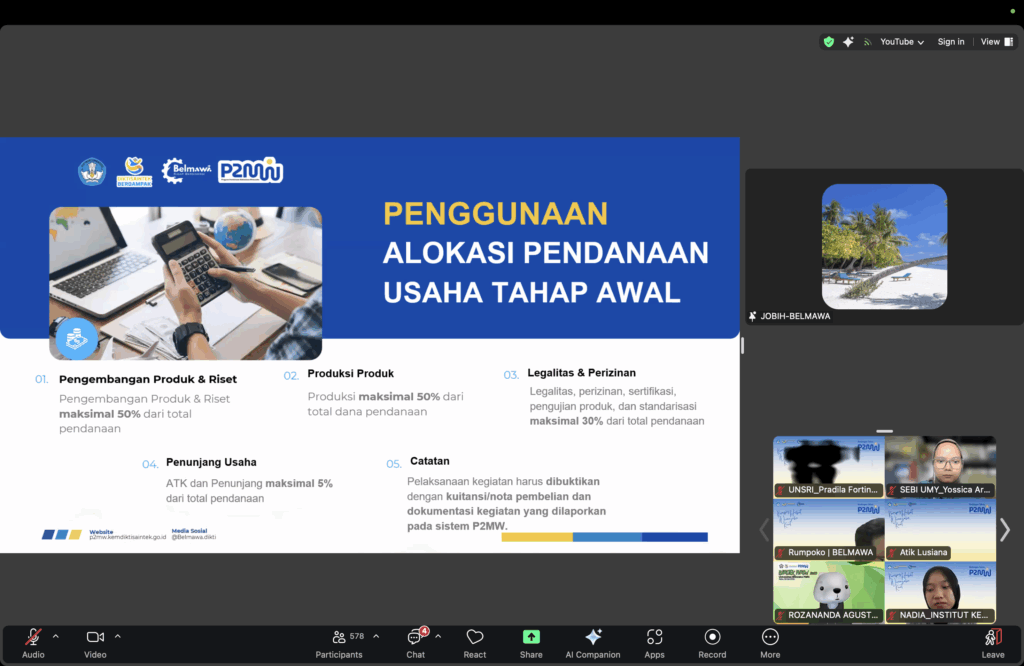Click the pin icon next to JOBIH-BELMAWA
Screen dimensions: 1024x666
(x=752, y=316)
